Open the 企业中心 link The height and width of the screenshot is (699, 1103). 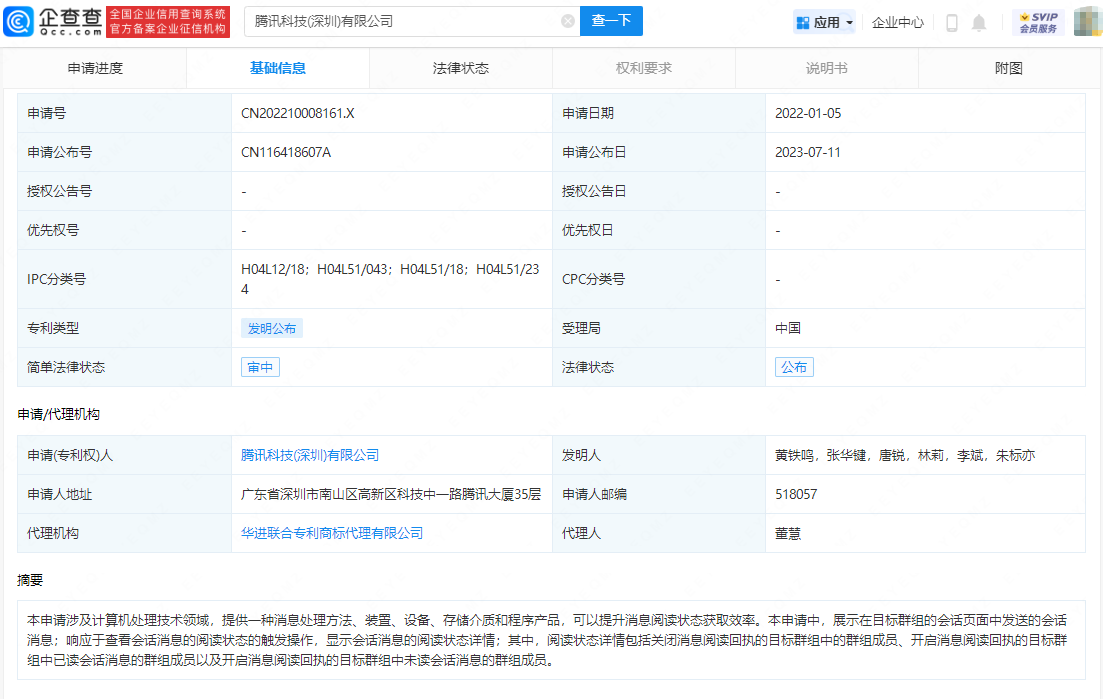point(898,23)
